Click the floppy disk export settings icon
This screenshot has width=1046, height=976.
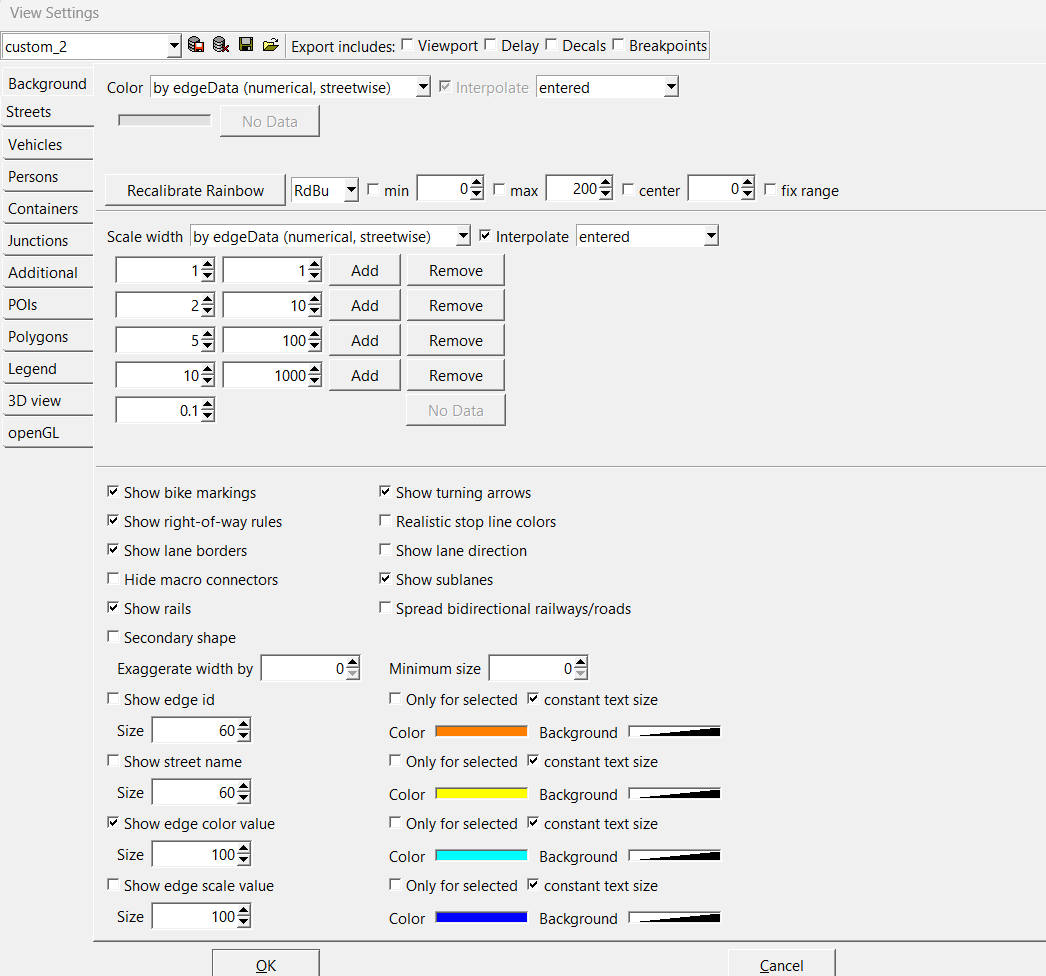tap(246, 45)
